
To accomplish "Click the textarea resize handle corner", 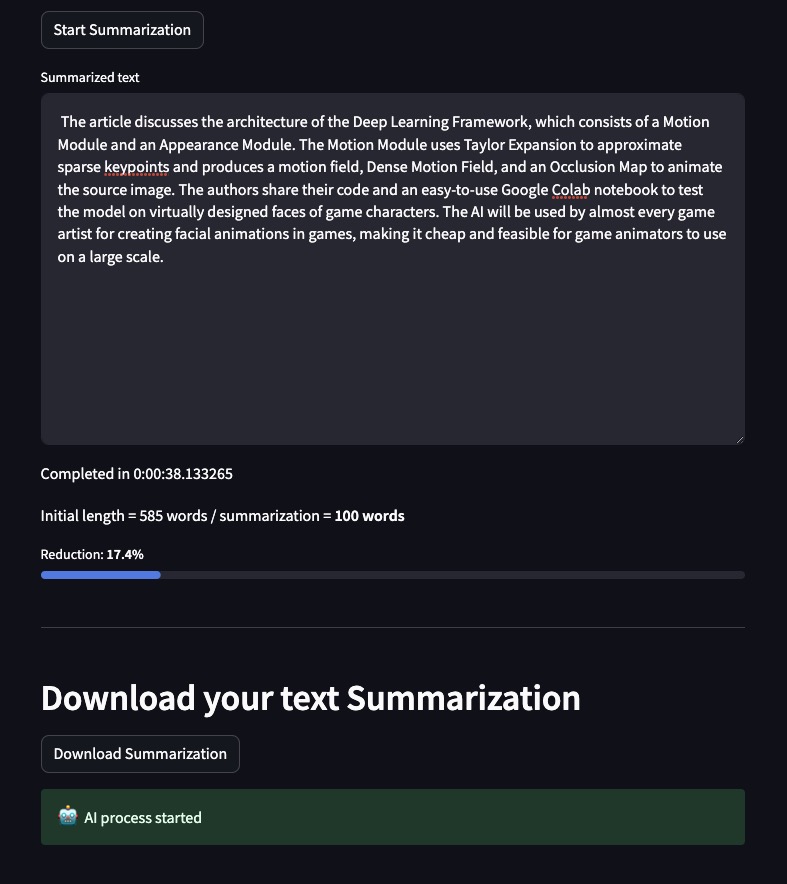I will tap(739, 438).
